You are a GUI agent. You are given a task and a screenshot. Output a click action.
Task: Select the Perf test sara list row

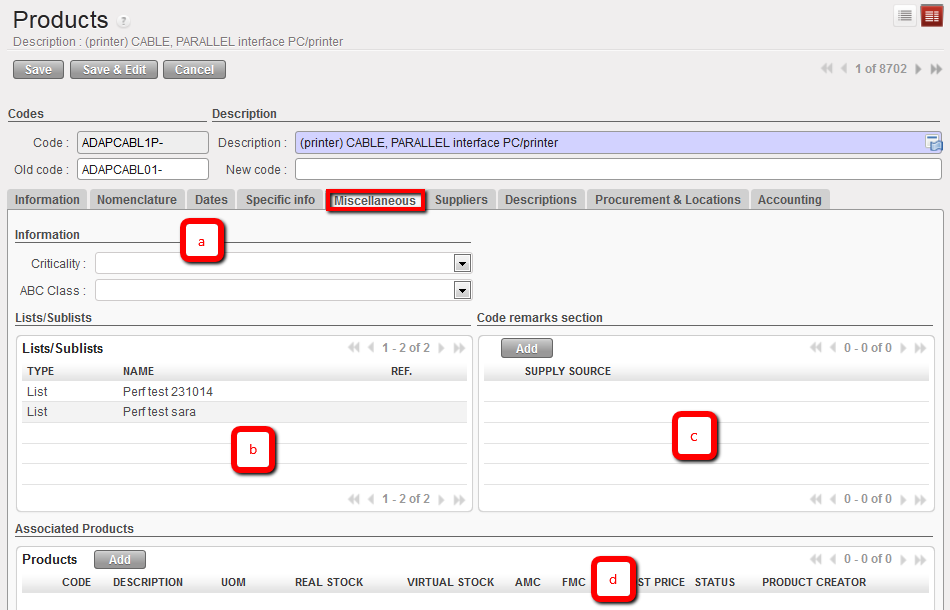click(x=160, y=412)
